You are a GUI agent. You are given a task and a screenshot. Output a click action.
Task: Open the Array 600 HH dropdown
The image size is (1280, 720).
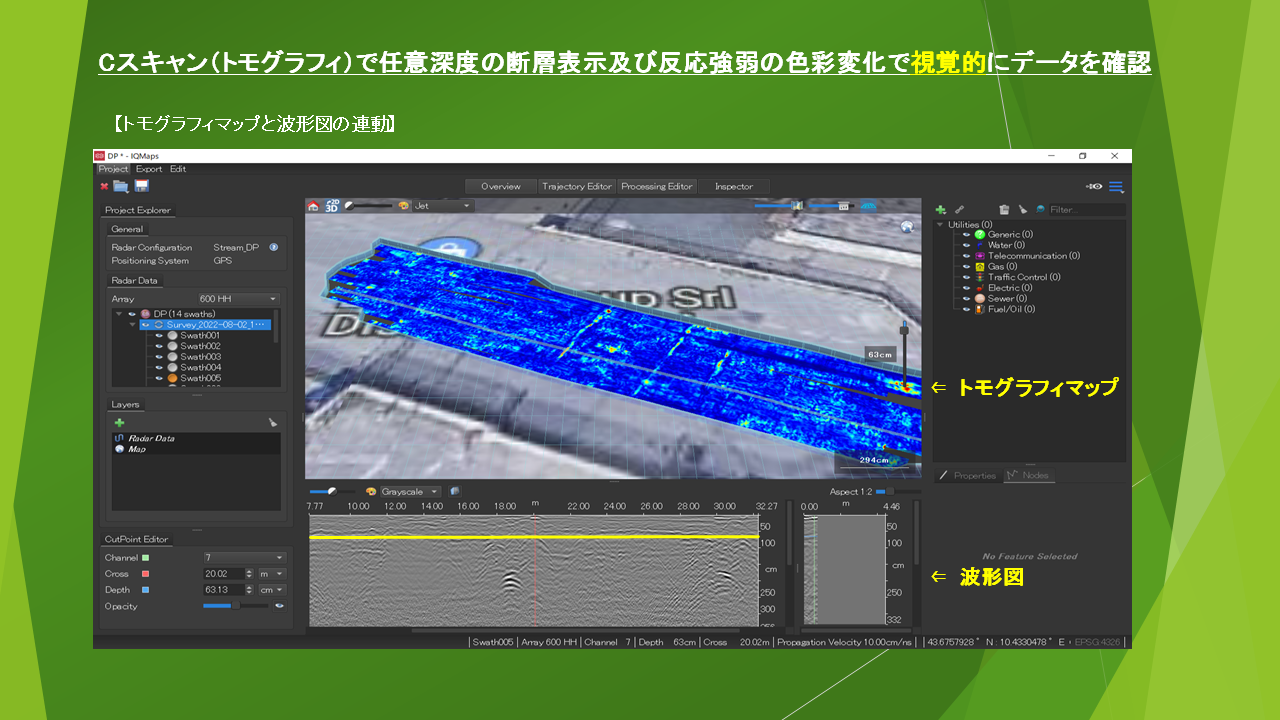(x=238, y=299)
